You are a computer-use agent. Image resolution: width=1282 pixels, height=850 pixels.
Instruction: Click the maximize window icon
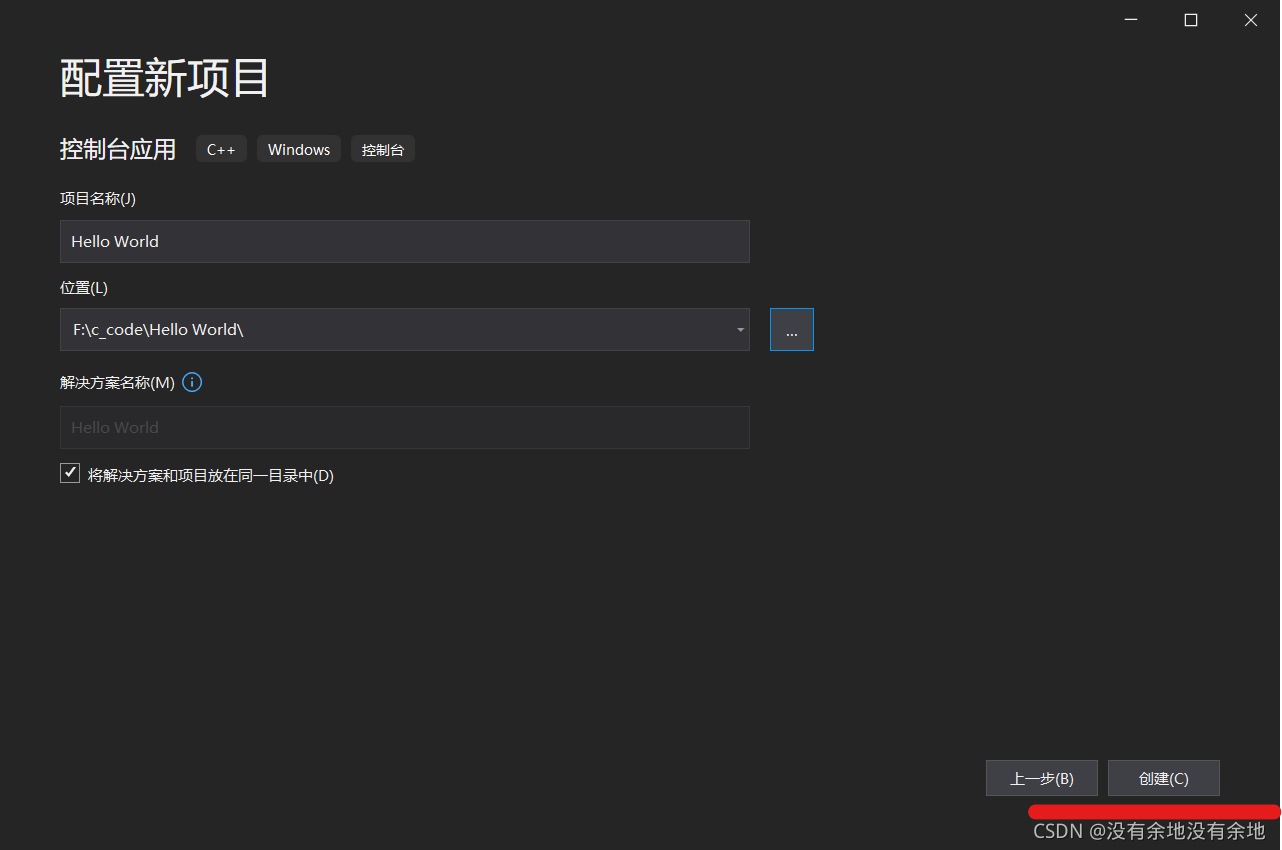[x=1190, y=19]
